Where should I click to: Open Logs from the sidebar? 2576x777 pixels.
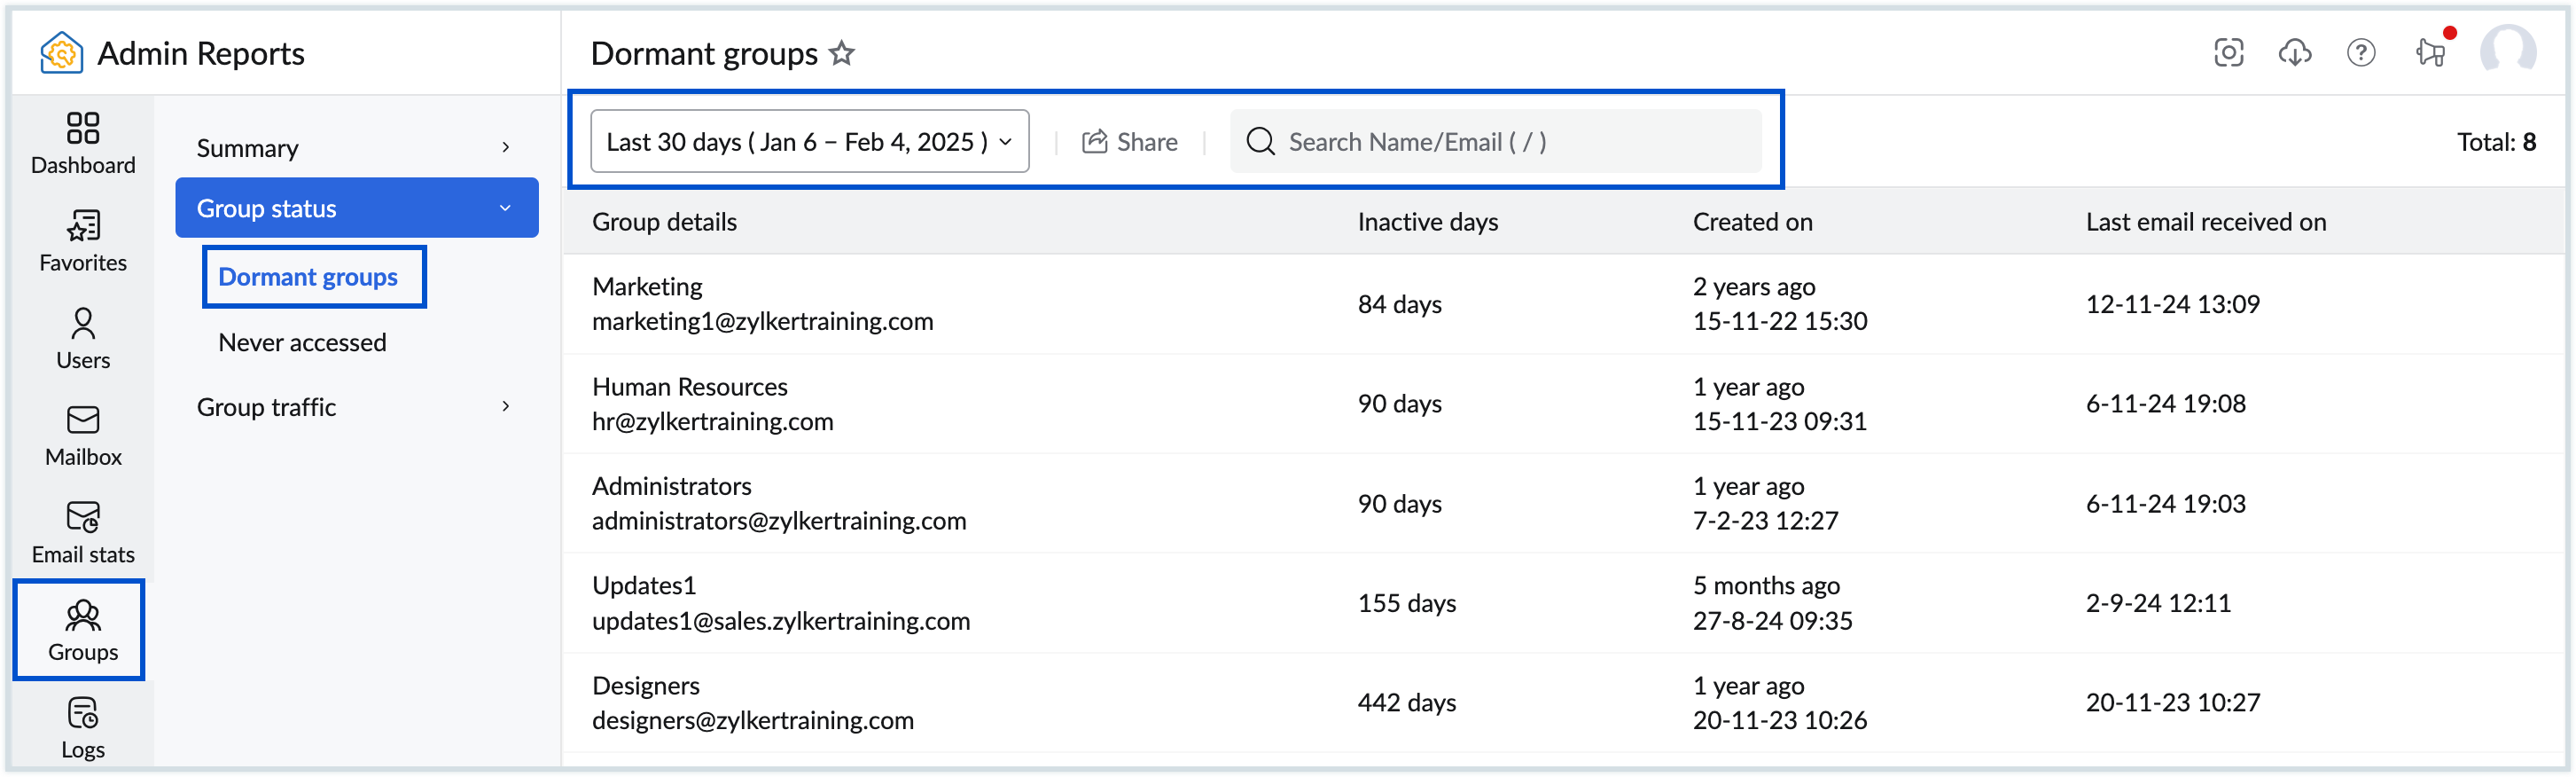pyautogui.click(x=83, y=727)
